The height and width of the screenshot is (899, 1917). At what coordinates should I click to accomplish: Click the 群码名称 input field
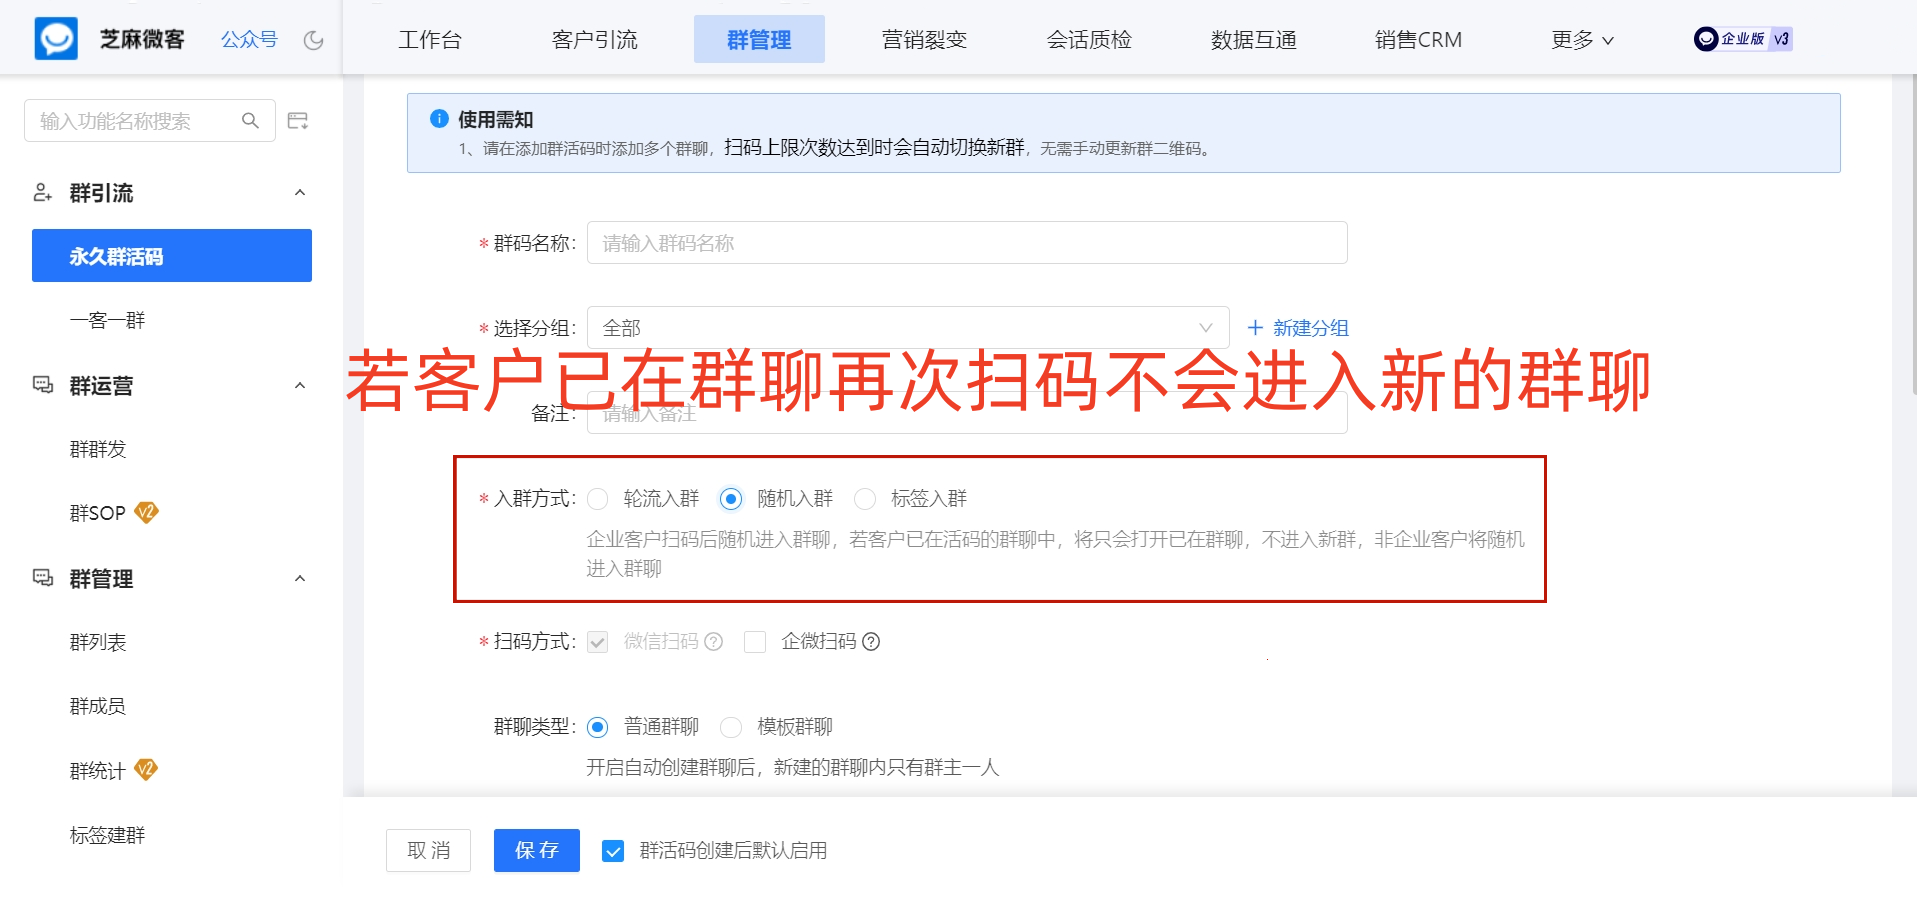(x=967, y=243)
